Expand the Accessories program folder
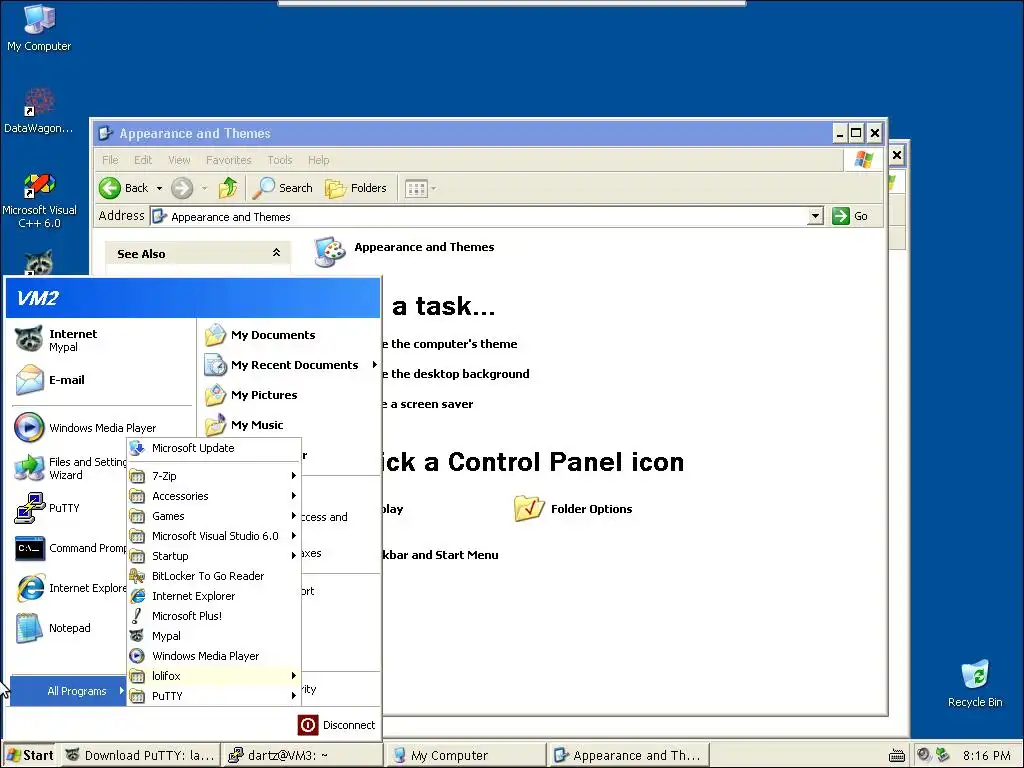 point(214,496)
